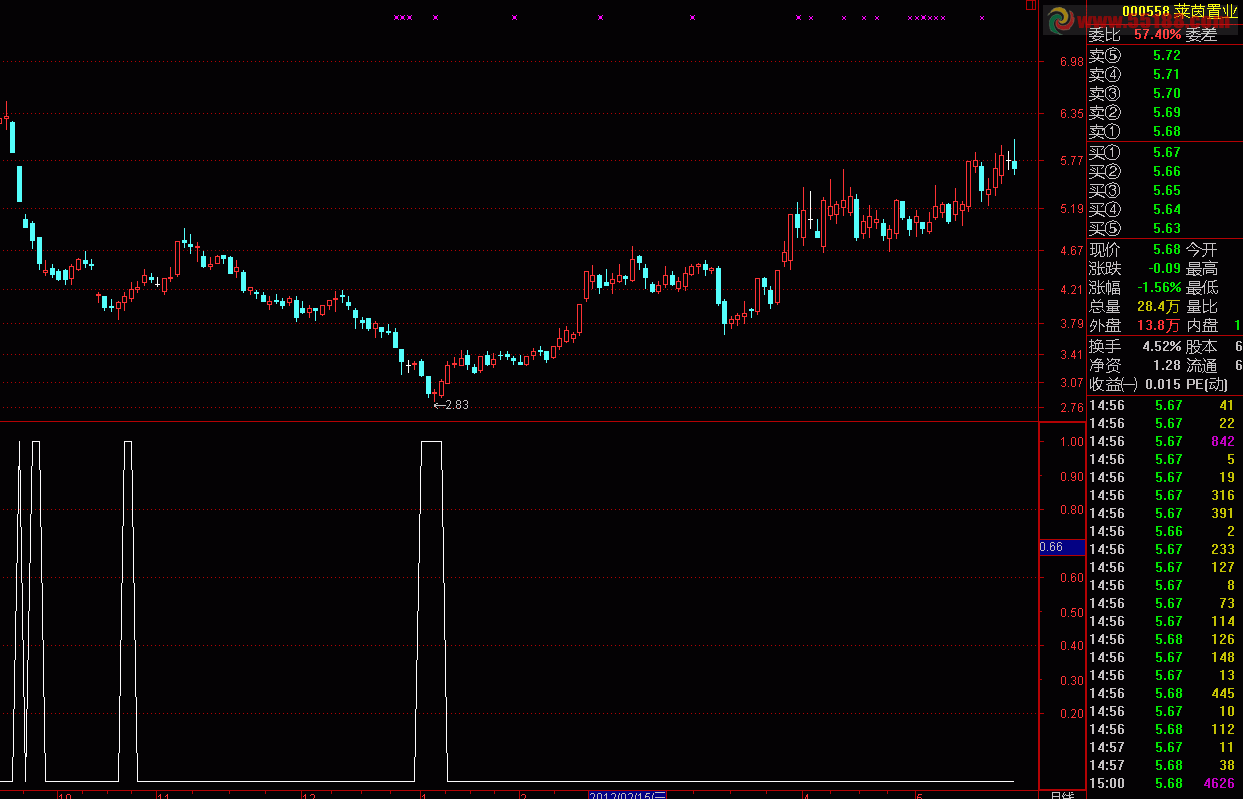Click the 收益(一) 0.015 earnings value
The width and height of the screenshot is (1243, 799).
click(x=1164, y=384)
